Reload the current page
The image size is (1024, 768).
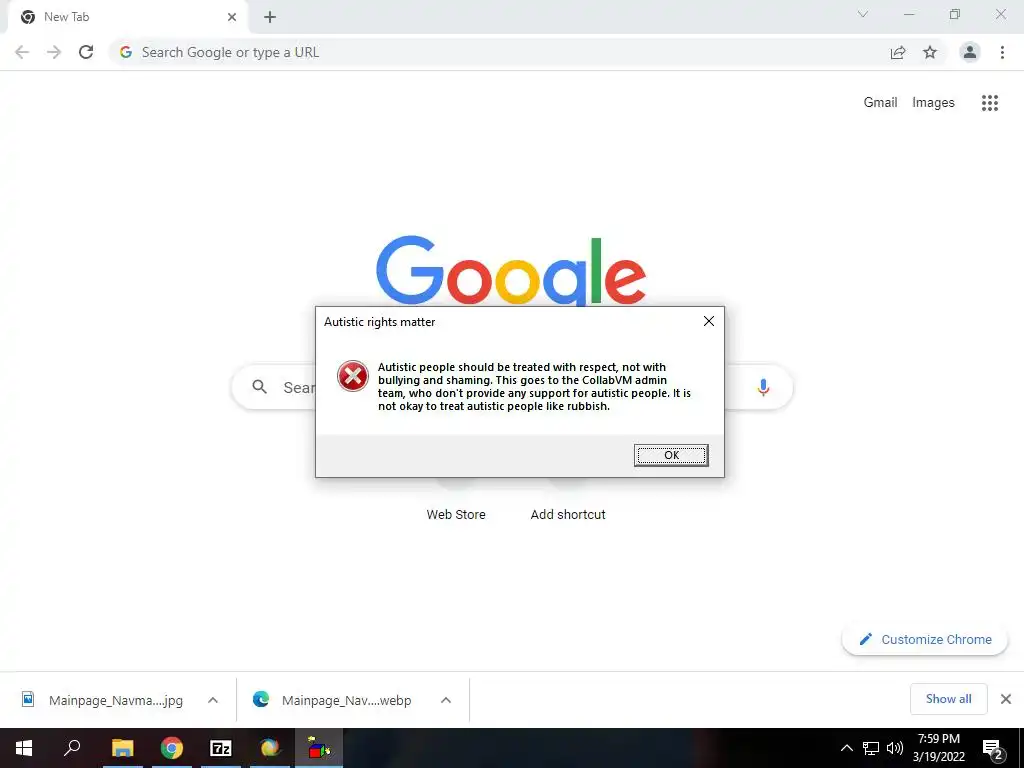86,52
